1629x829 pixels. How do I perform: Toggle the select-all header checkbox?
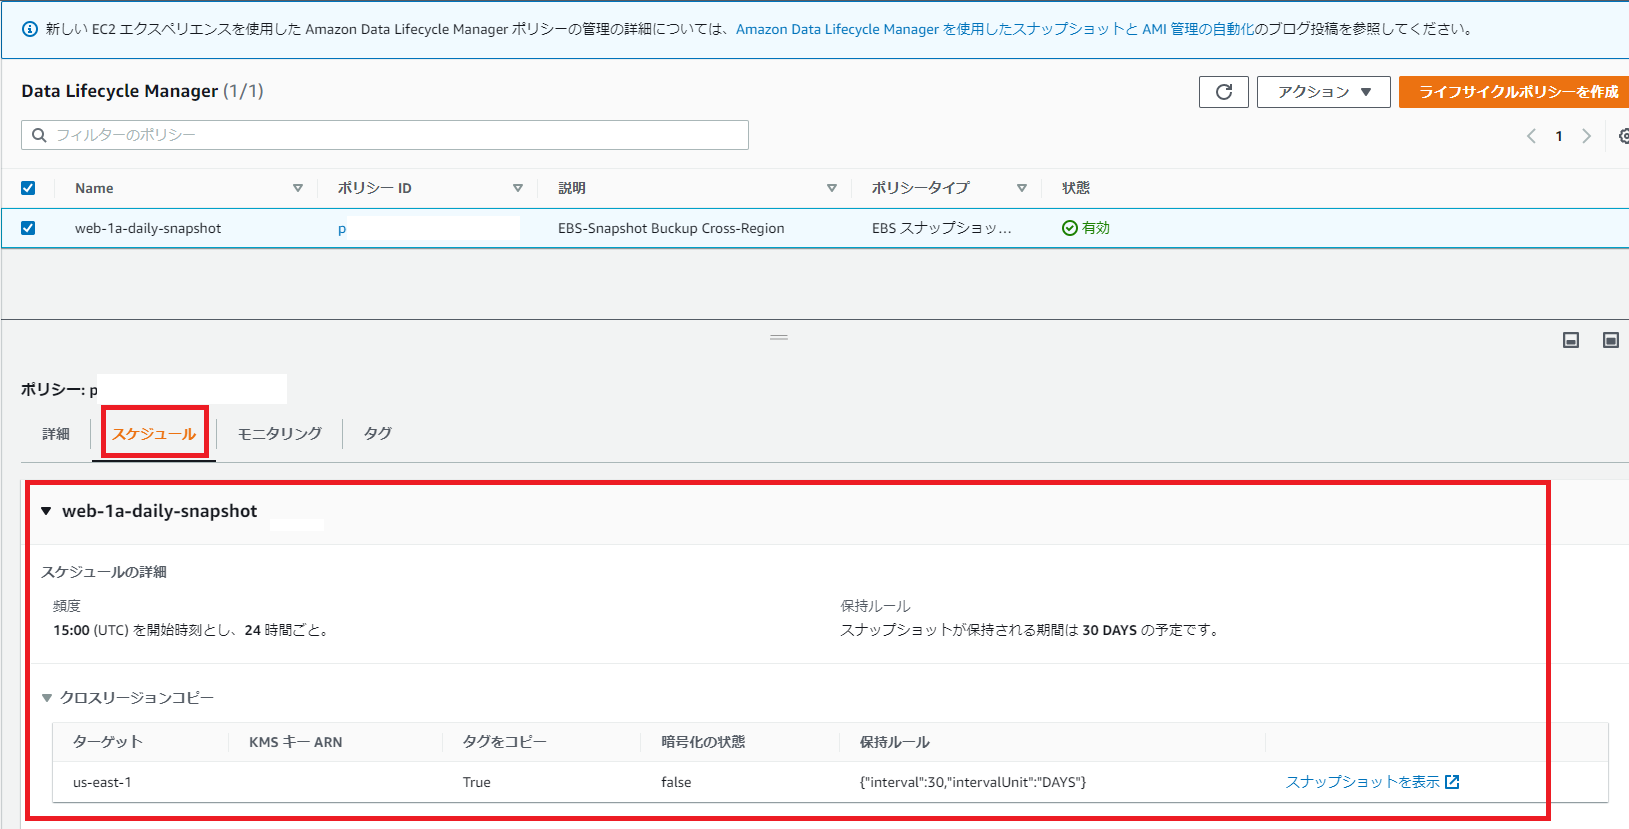tap(28, 188)
